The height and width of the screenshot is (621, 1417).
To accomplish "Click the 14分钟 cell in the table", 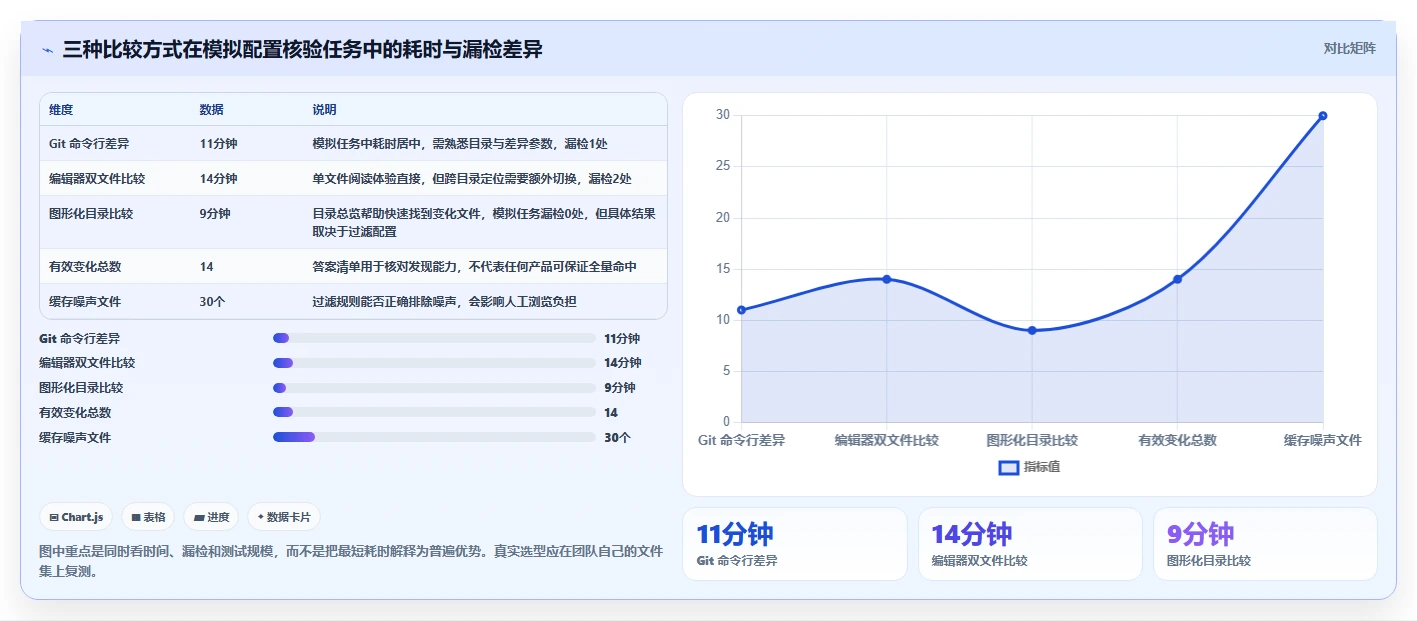I will coord(219,179).
